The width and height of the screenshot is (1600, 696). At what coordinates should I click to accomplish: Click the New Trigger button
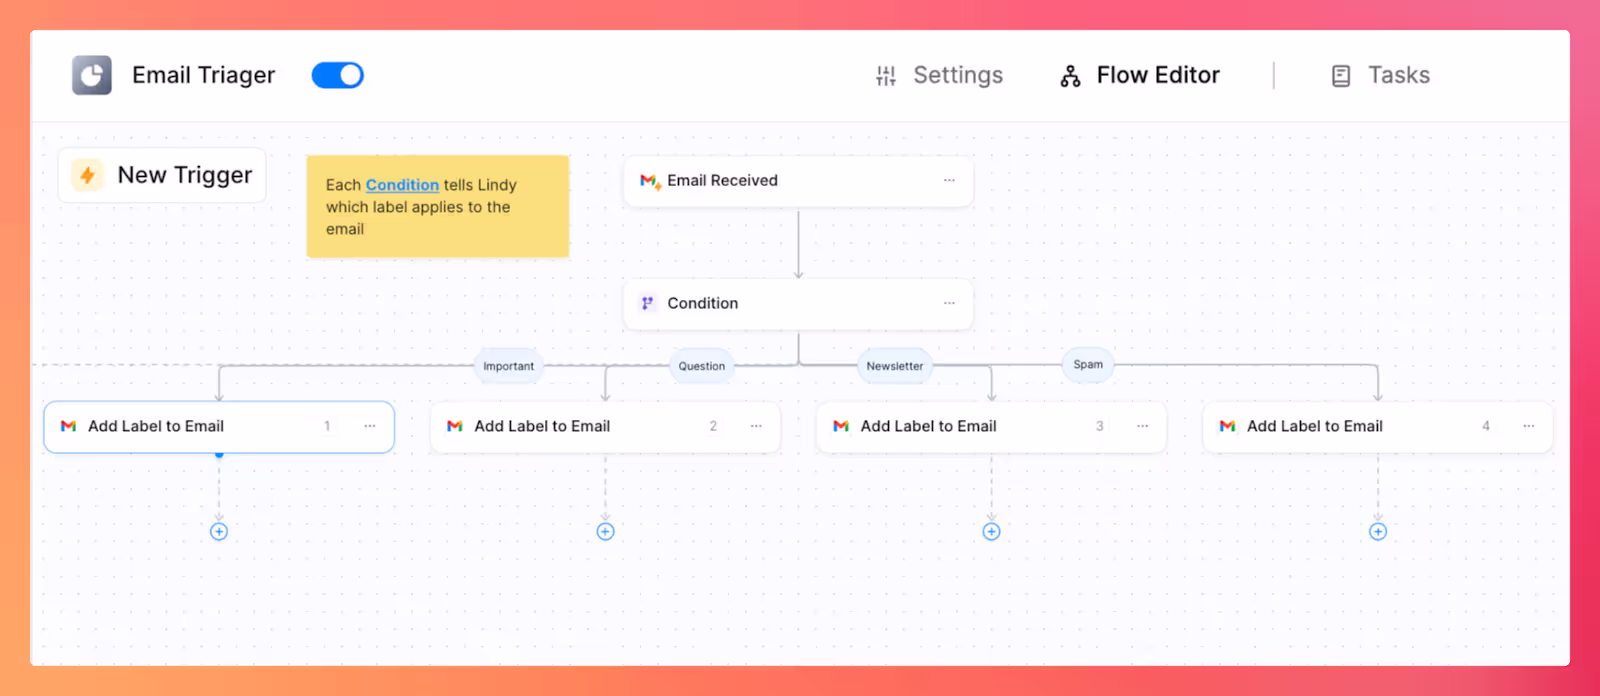162,175
